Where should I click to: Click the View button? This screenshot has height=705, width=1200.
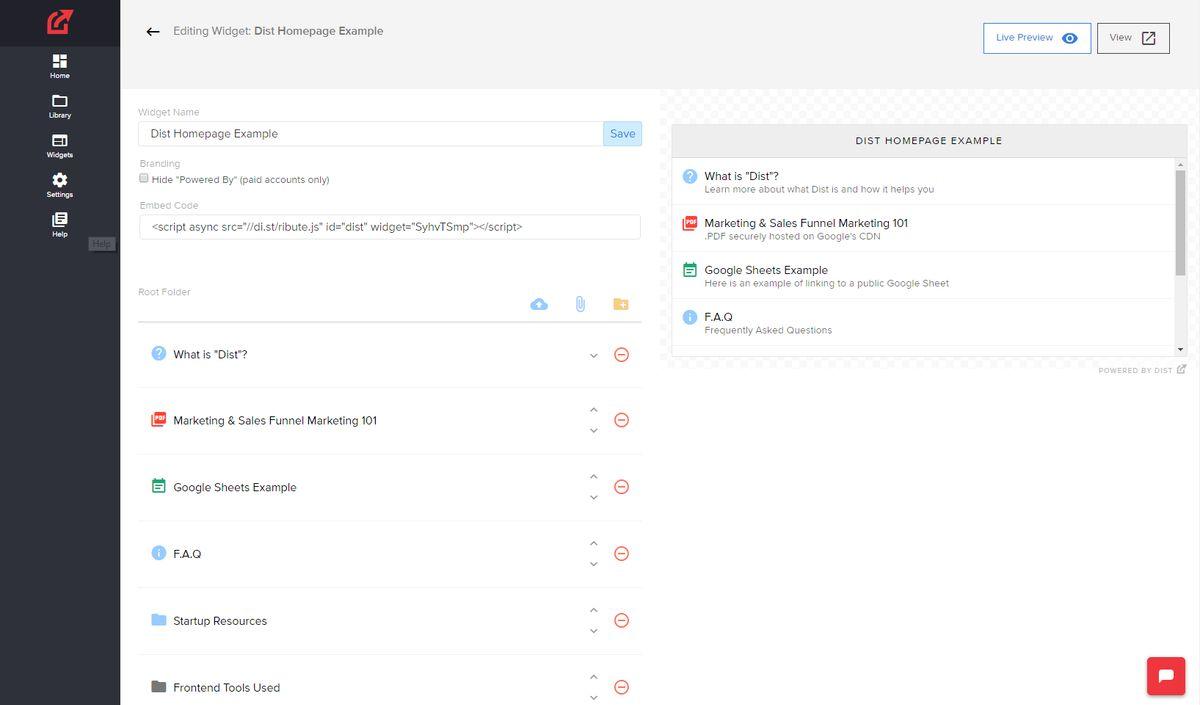(x=1133, y=38)
